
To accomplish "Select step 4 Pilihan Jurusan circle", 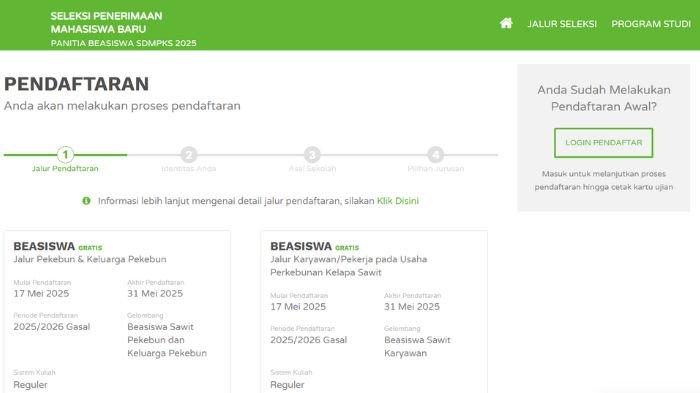I will pyautogui.click(x=436, y=155).
